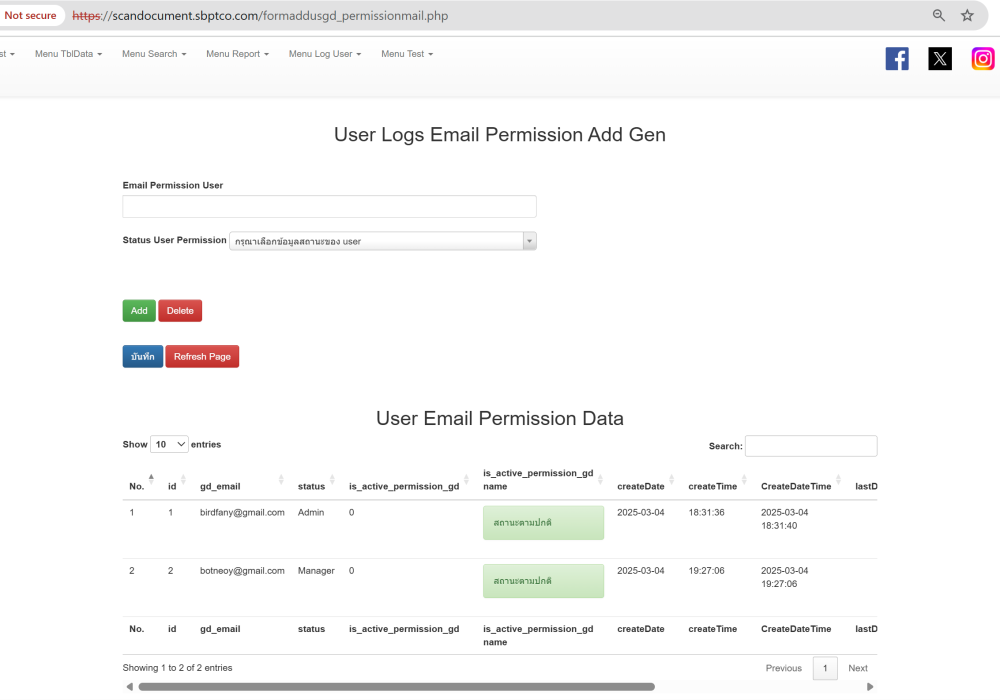Expand the Menu Report dropdown

click(237, 54)
